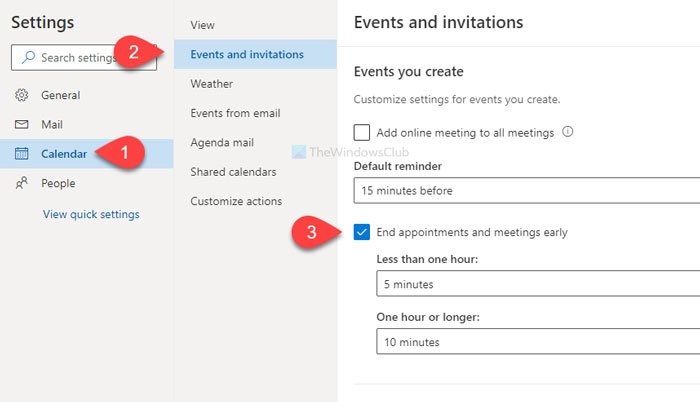The image size is (700, 402).
Task: Open the One hour or longer dropdown
Action: tap(537, 342)
